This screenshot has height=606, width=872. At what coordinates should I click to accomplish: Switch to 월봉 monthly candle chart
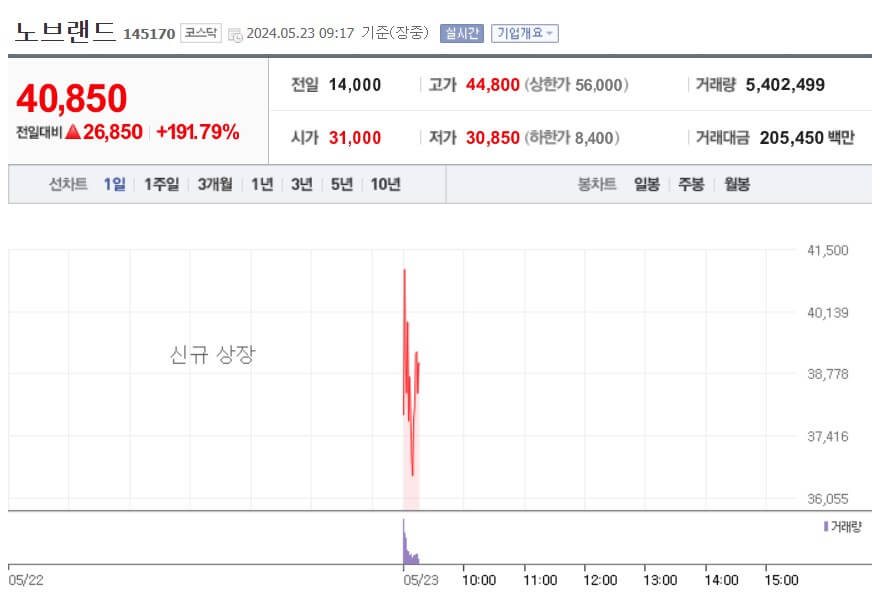tap(737, 184)
